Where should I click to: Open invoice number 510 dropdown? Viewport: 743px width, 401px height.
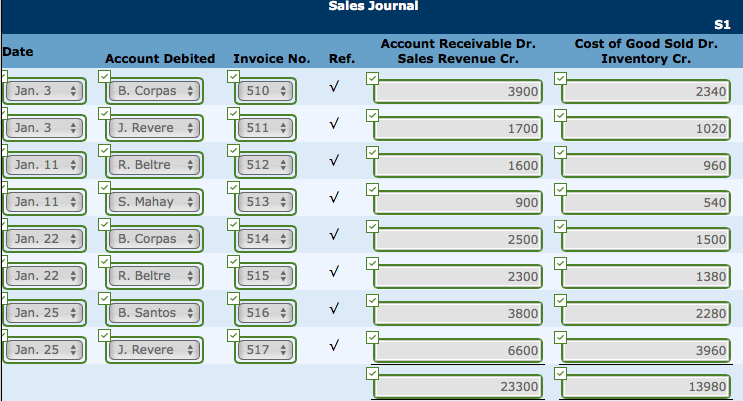(x=265, y=91)
